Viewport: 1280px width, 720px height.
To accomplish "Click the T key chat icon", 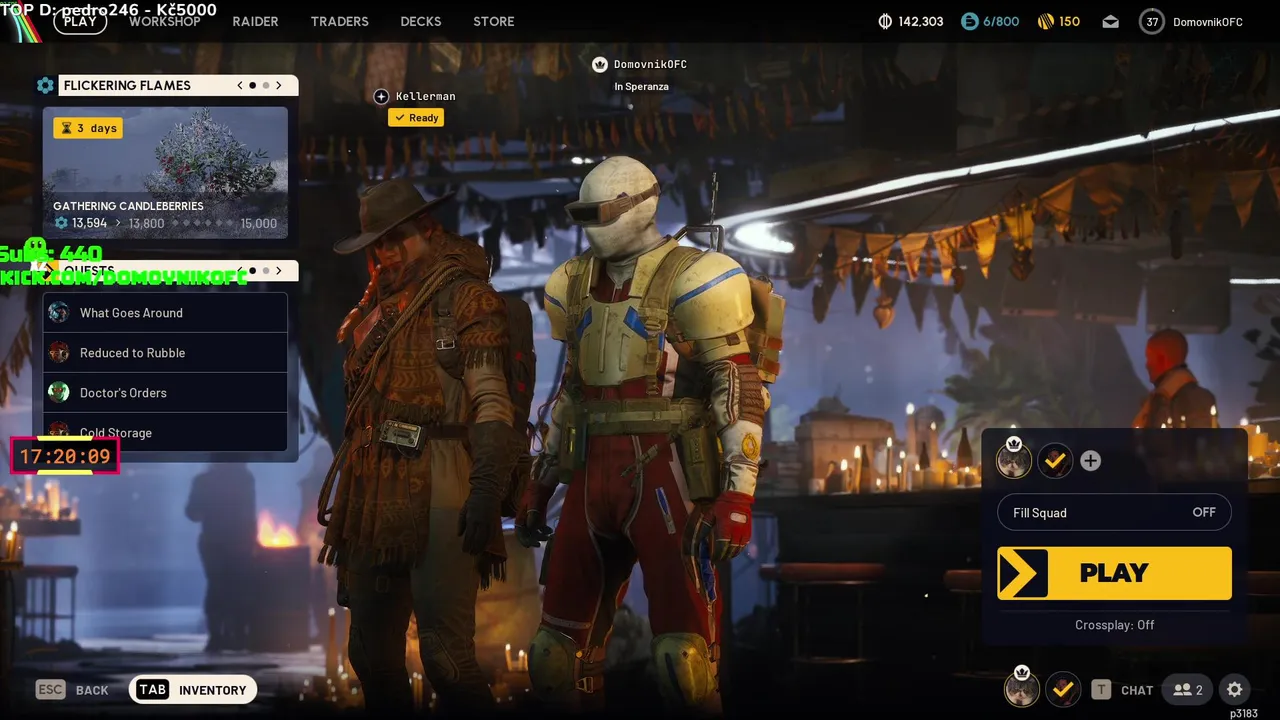I will click(1101, 690).
